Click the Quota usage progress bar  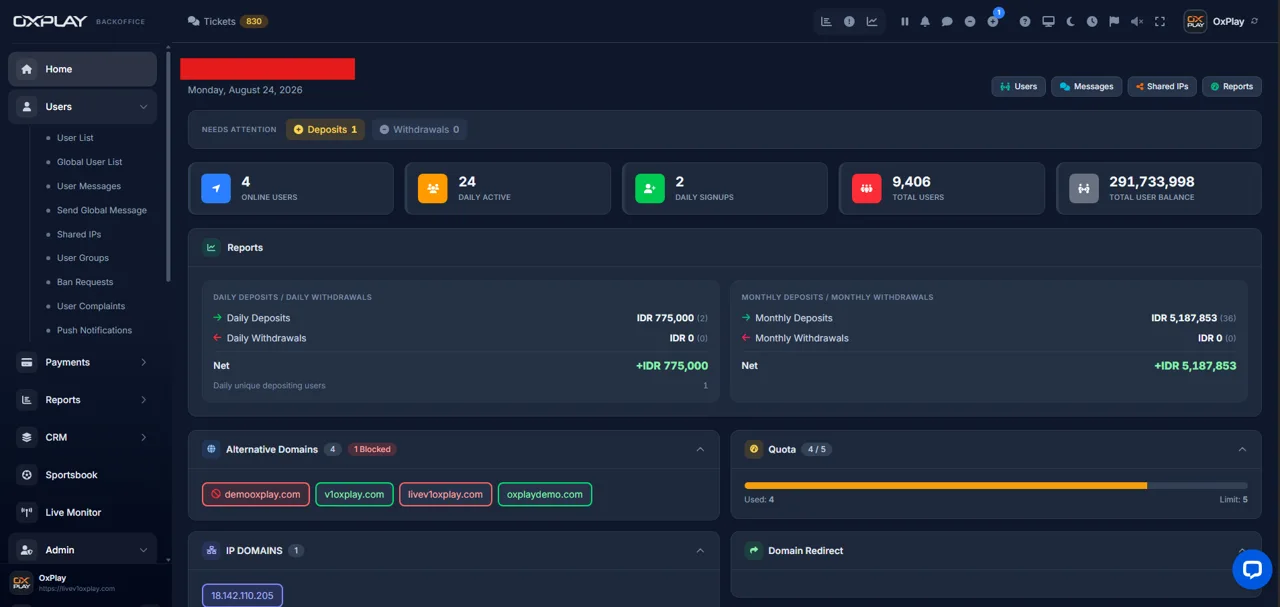(x=996, y=485)
